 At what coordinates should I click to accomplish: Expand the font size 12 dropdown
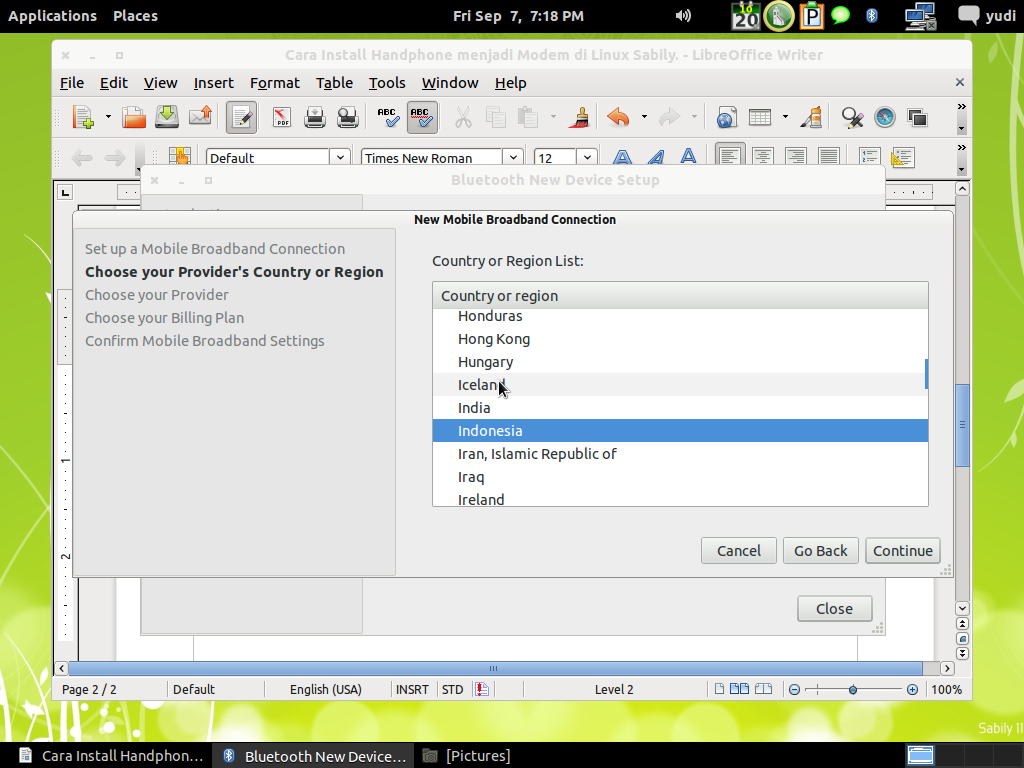pyautogui.click(x=587, y=157)
